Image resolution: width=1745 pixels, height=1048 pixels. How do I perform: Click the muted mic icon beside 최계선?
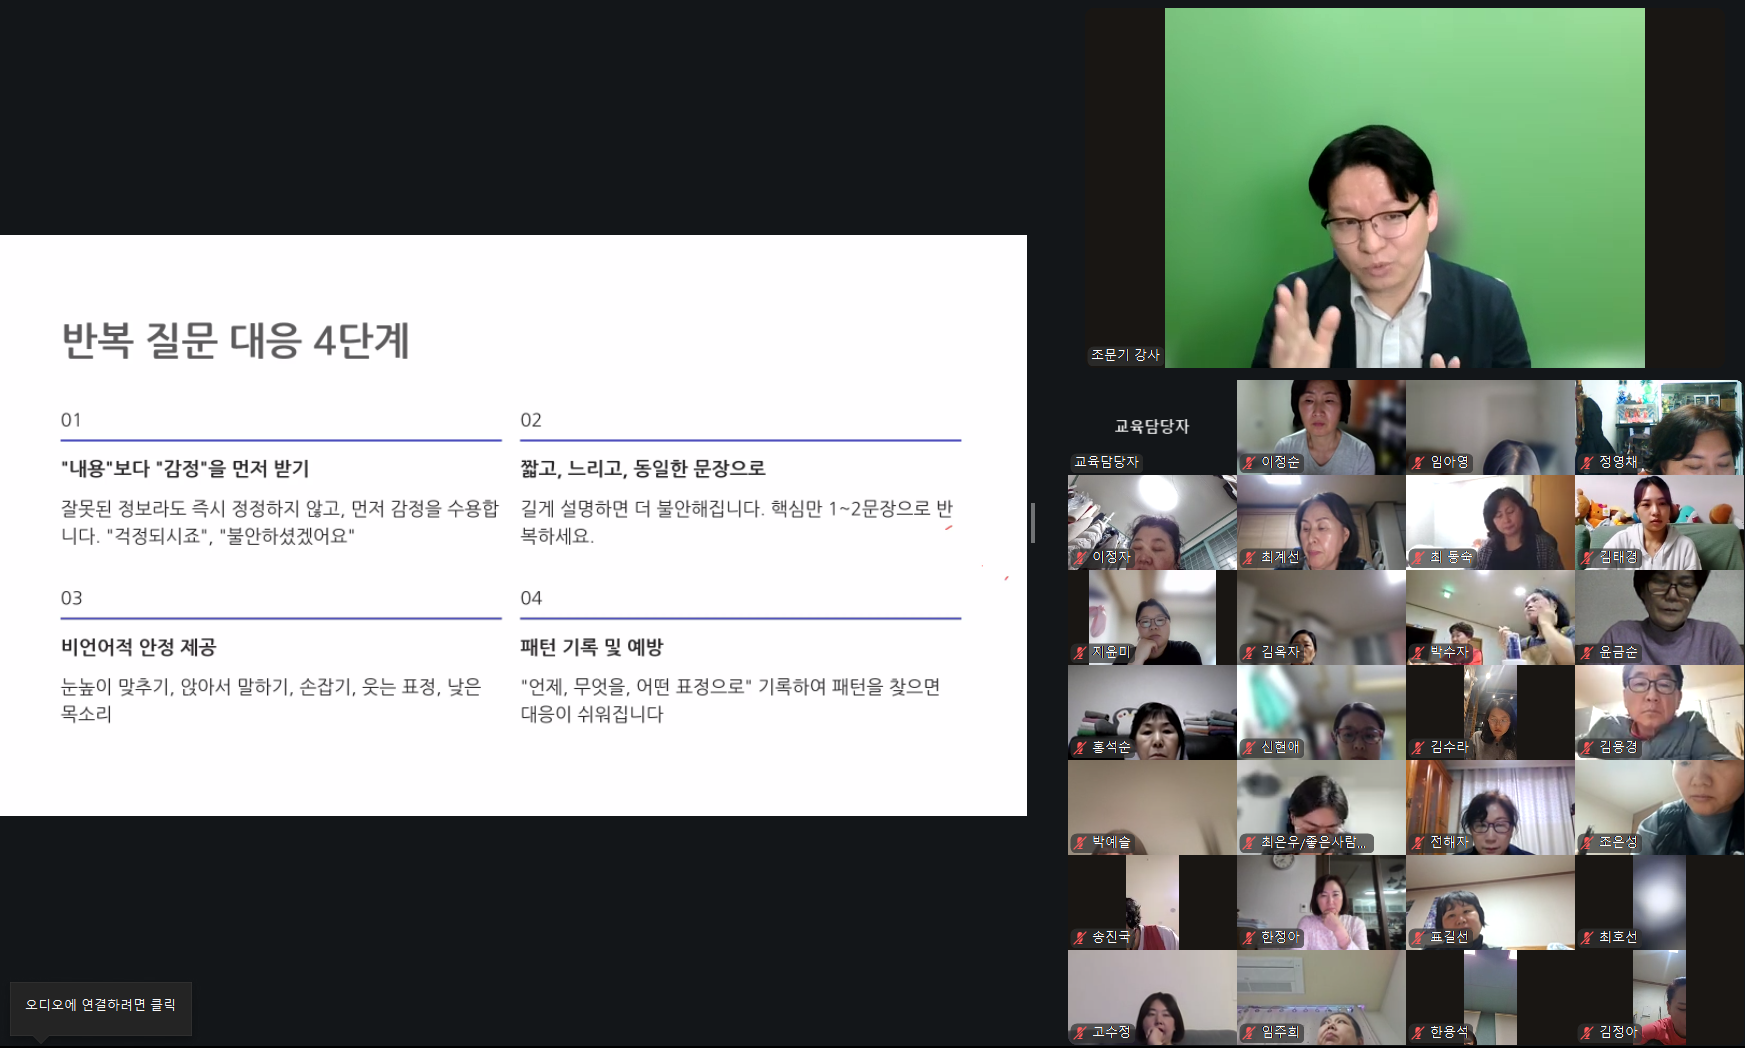(x=1249, y=557)
